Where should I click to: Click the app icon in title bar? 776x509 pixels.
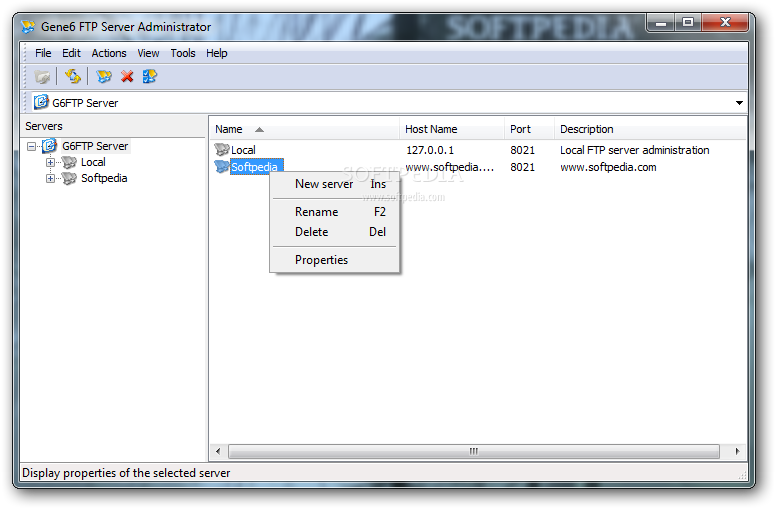click(x=28, y=26)
